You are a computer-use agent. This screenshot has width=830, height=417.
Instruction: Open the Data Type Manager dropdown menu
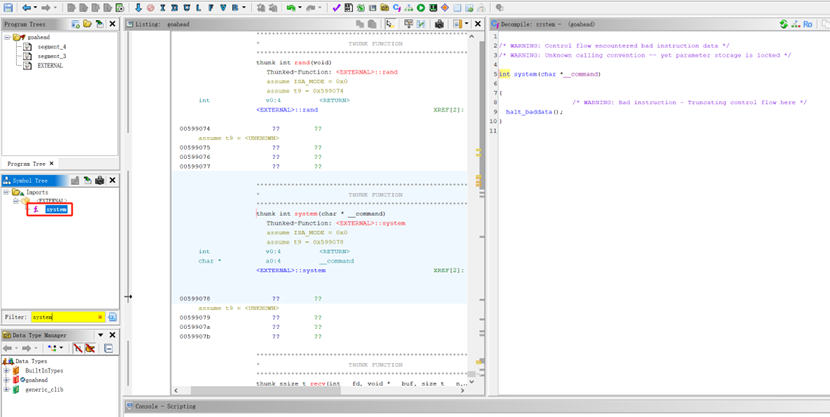pyautogui.click(x=100, y=335)
